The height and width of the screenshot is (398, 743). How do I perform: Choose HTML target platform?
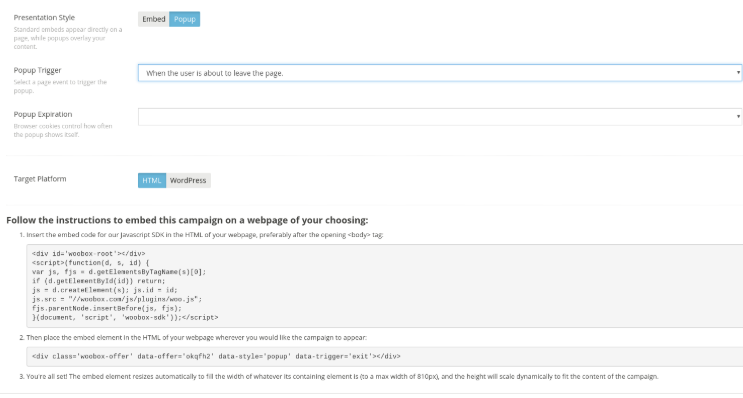152,181
